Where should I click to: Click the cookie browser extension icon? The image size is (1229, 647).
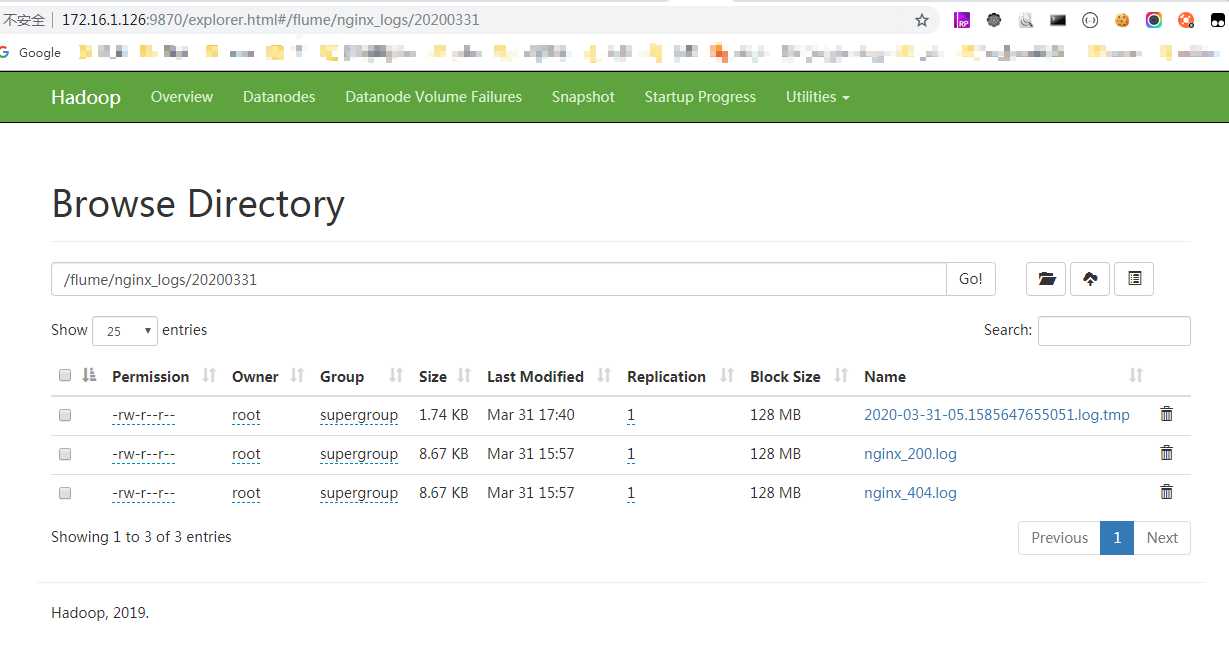pos(1122,20)
